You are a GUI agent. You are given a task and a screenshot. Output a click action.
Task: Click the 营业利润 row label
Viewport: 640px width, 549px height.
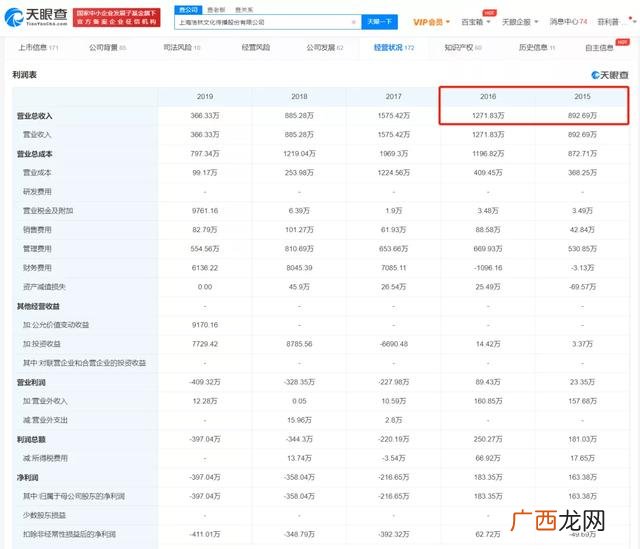click(31, 382)
